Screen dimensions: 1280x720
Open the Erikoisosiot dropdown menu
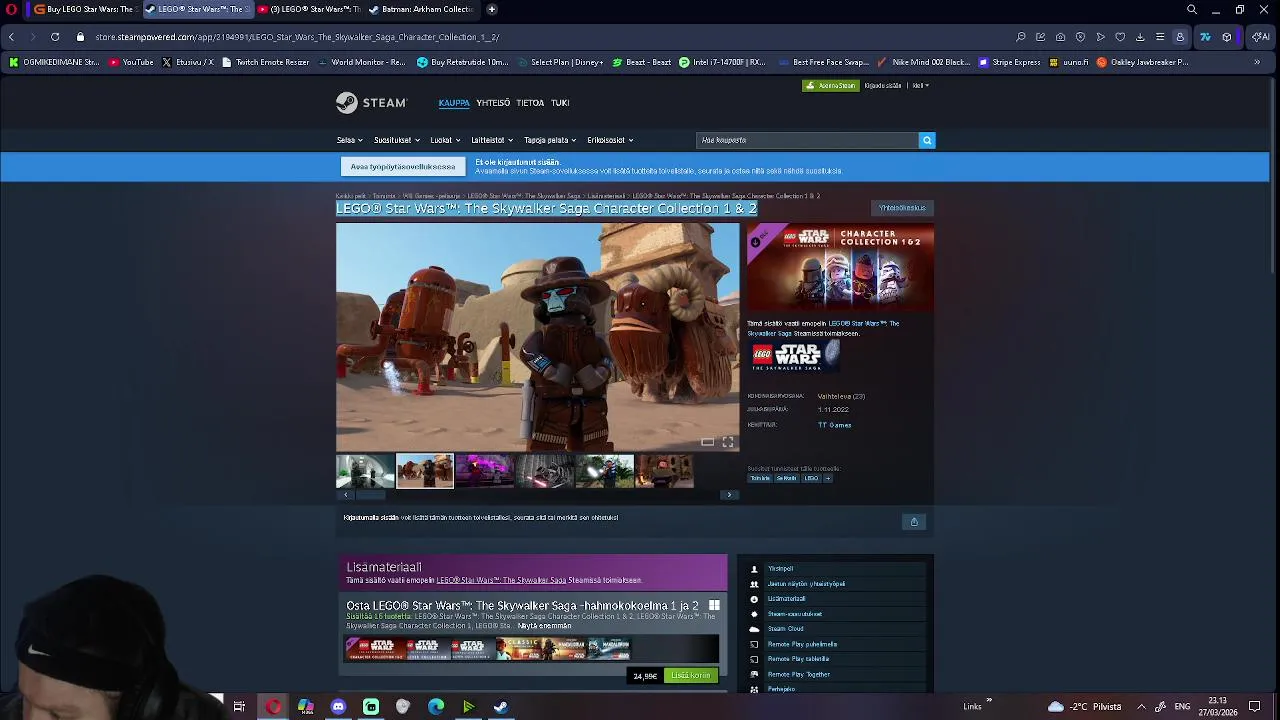click(610, 140)
